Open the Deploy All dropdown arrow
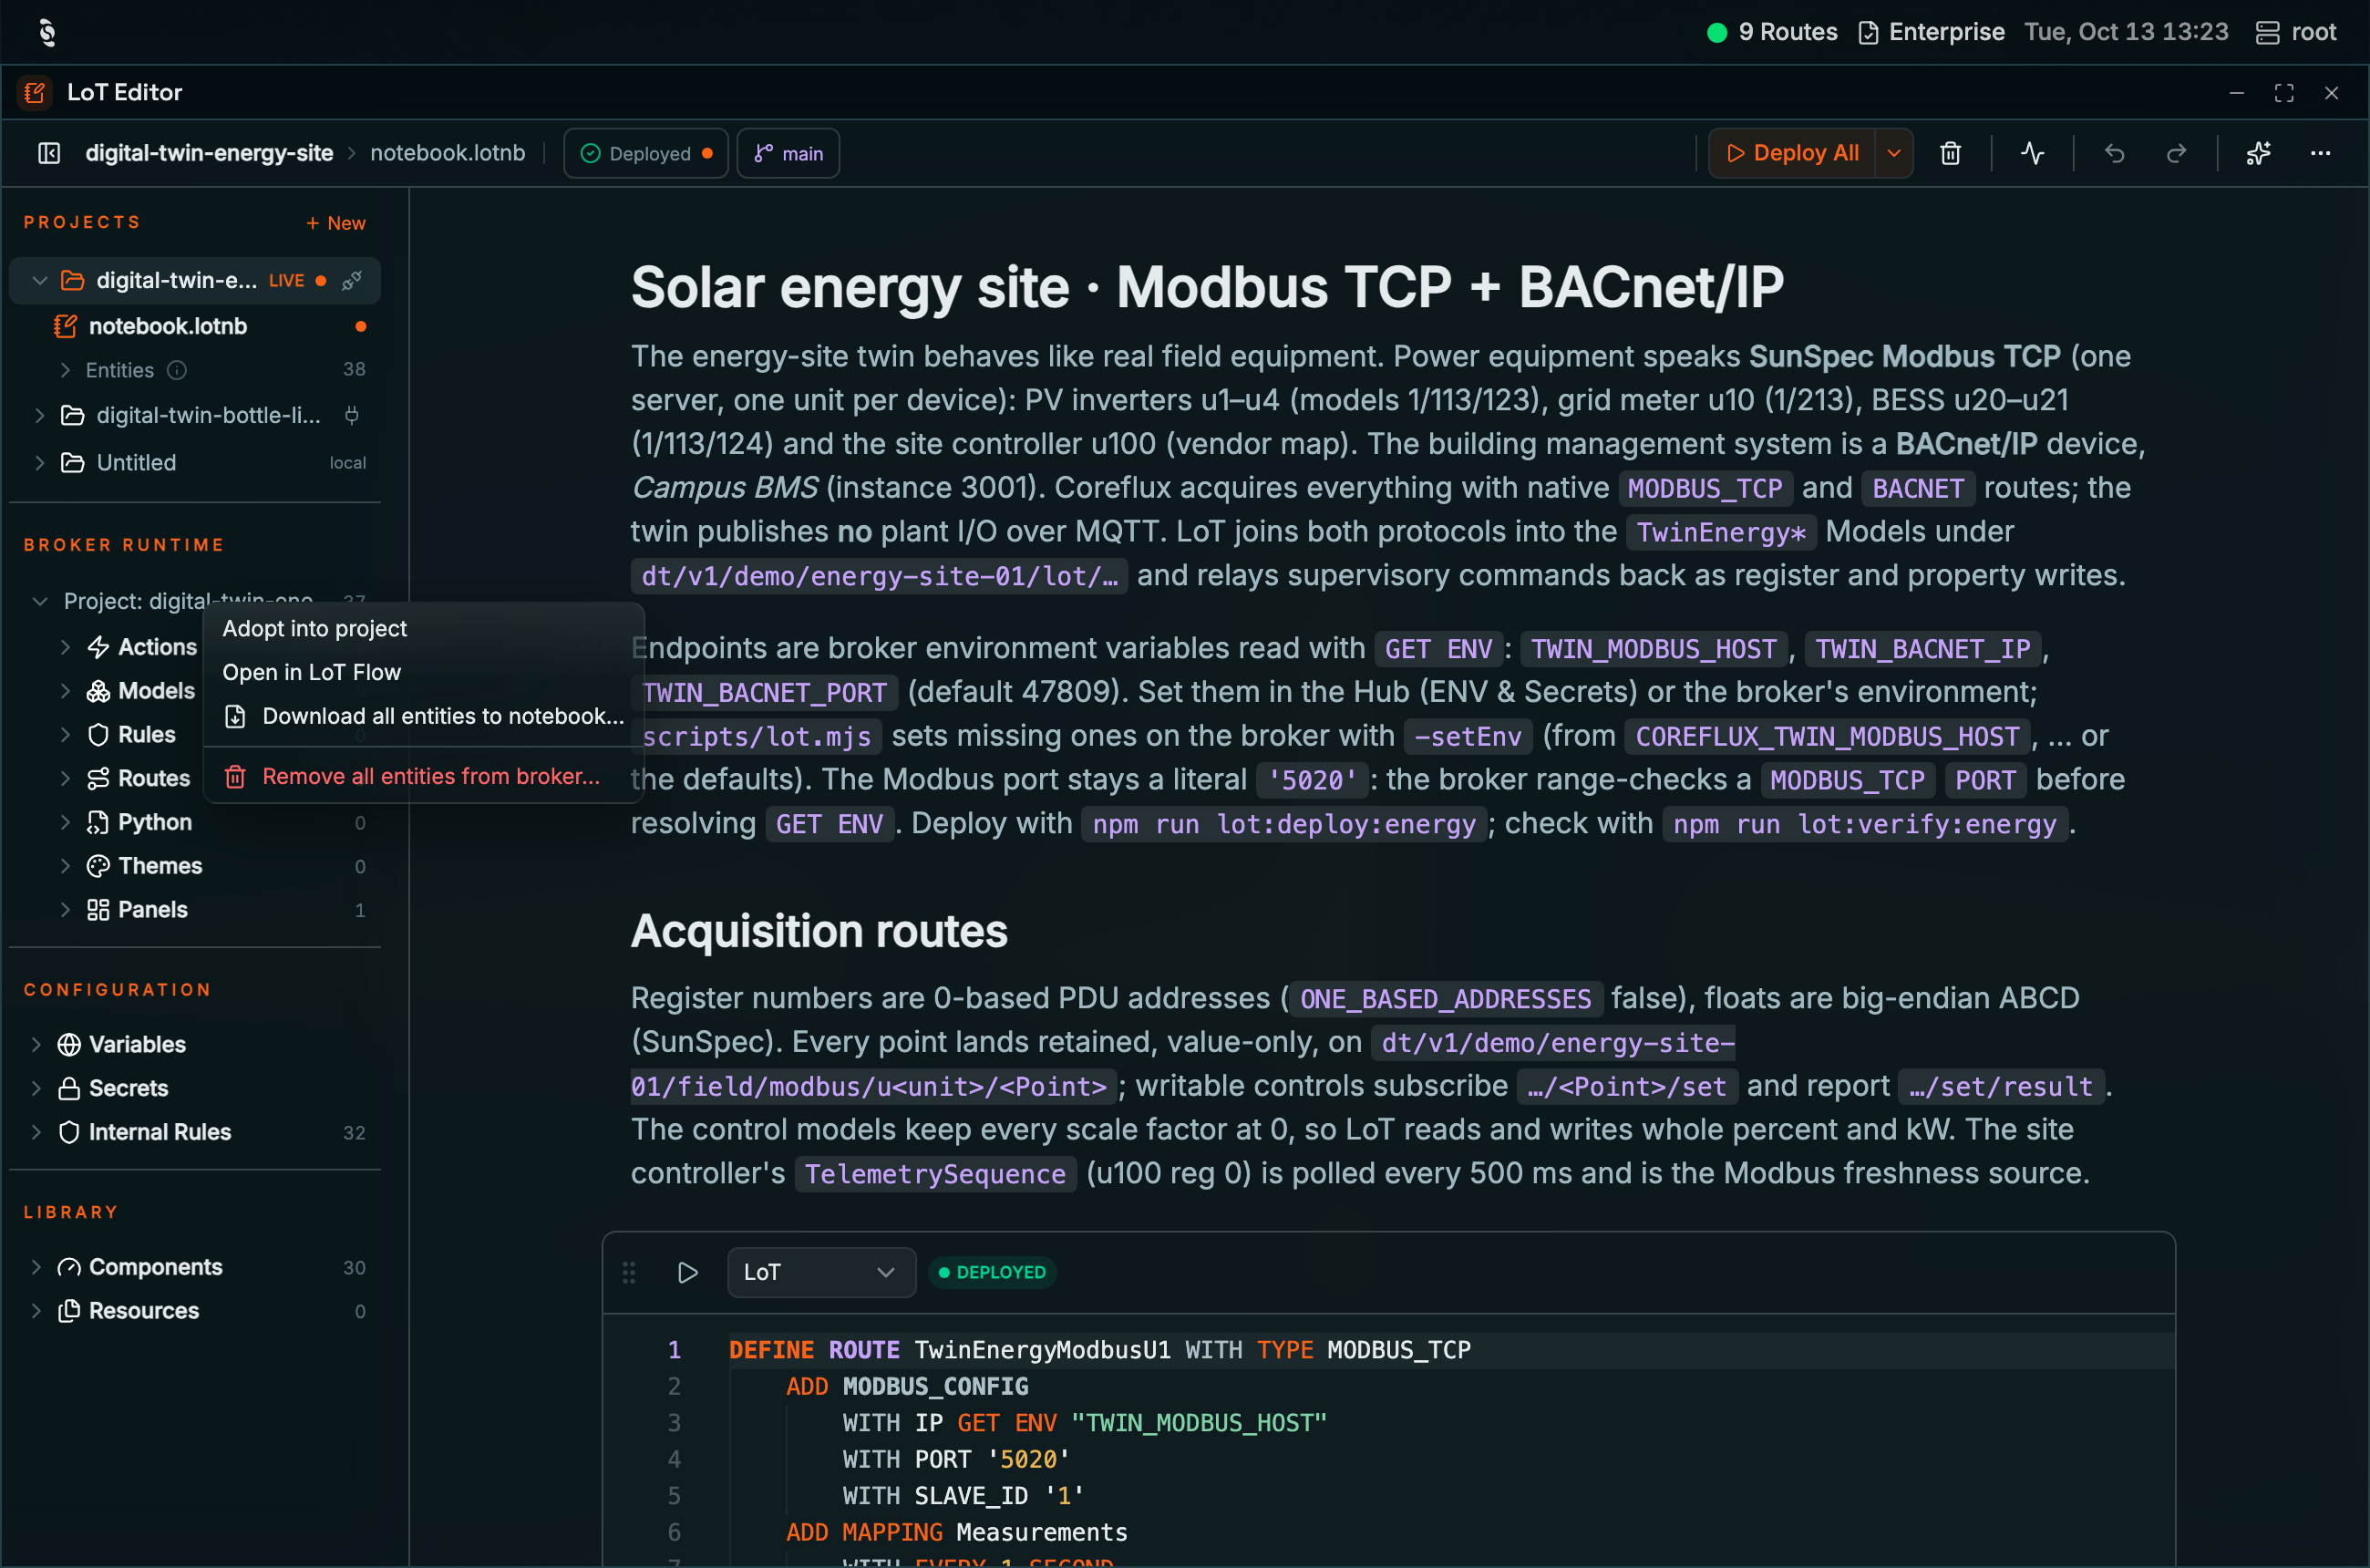The width and height of the screenshot is (2370, 1568). pos(1894,153)
